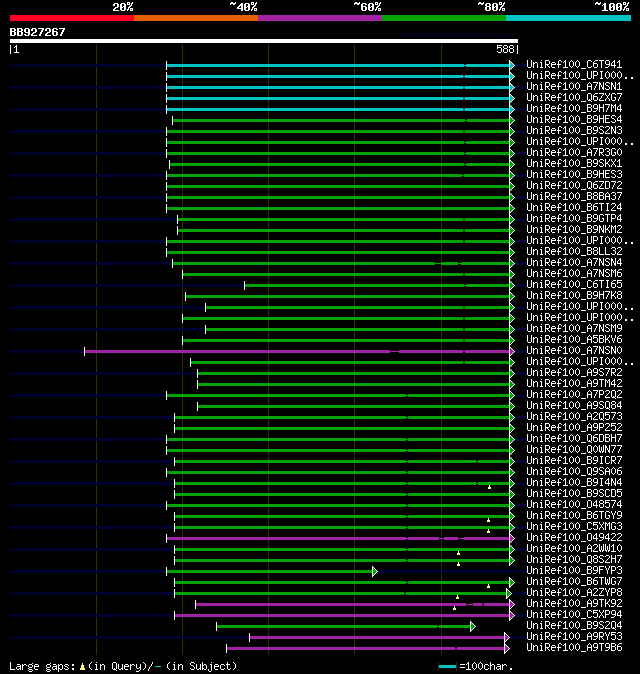
Task: Click the UniRef100_C5XMG3 hit name
Action: click(x=574, y=527)
